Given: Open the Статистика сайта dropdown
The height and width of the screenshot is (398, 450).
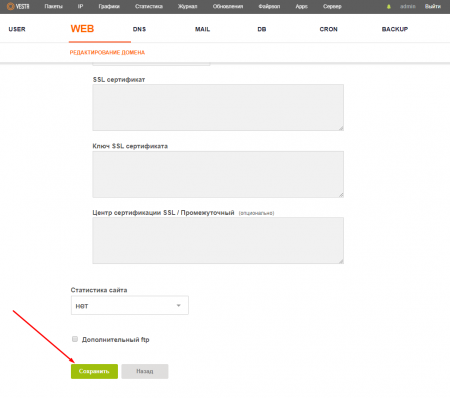Looking at the screenshot, I should click(x=130, y=305).
